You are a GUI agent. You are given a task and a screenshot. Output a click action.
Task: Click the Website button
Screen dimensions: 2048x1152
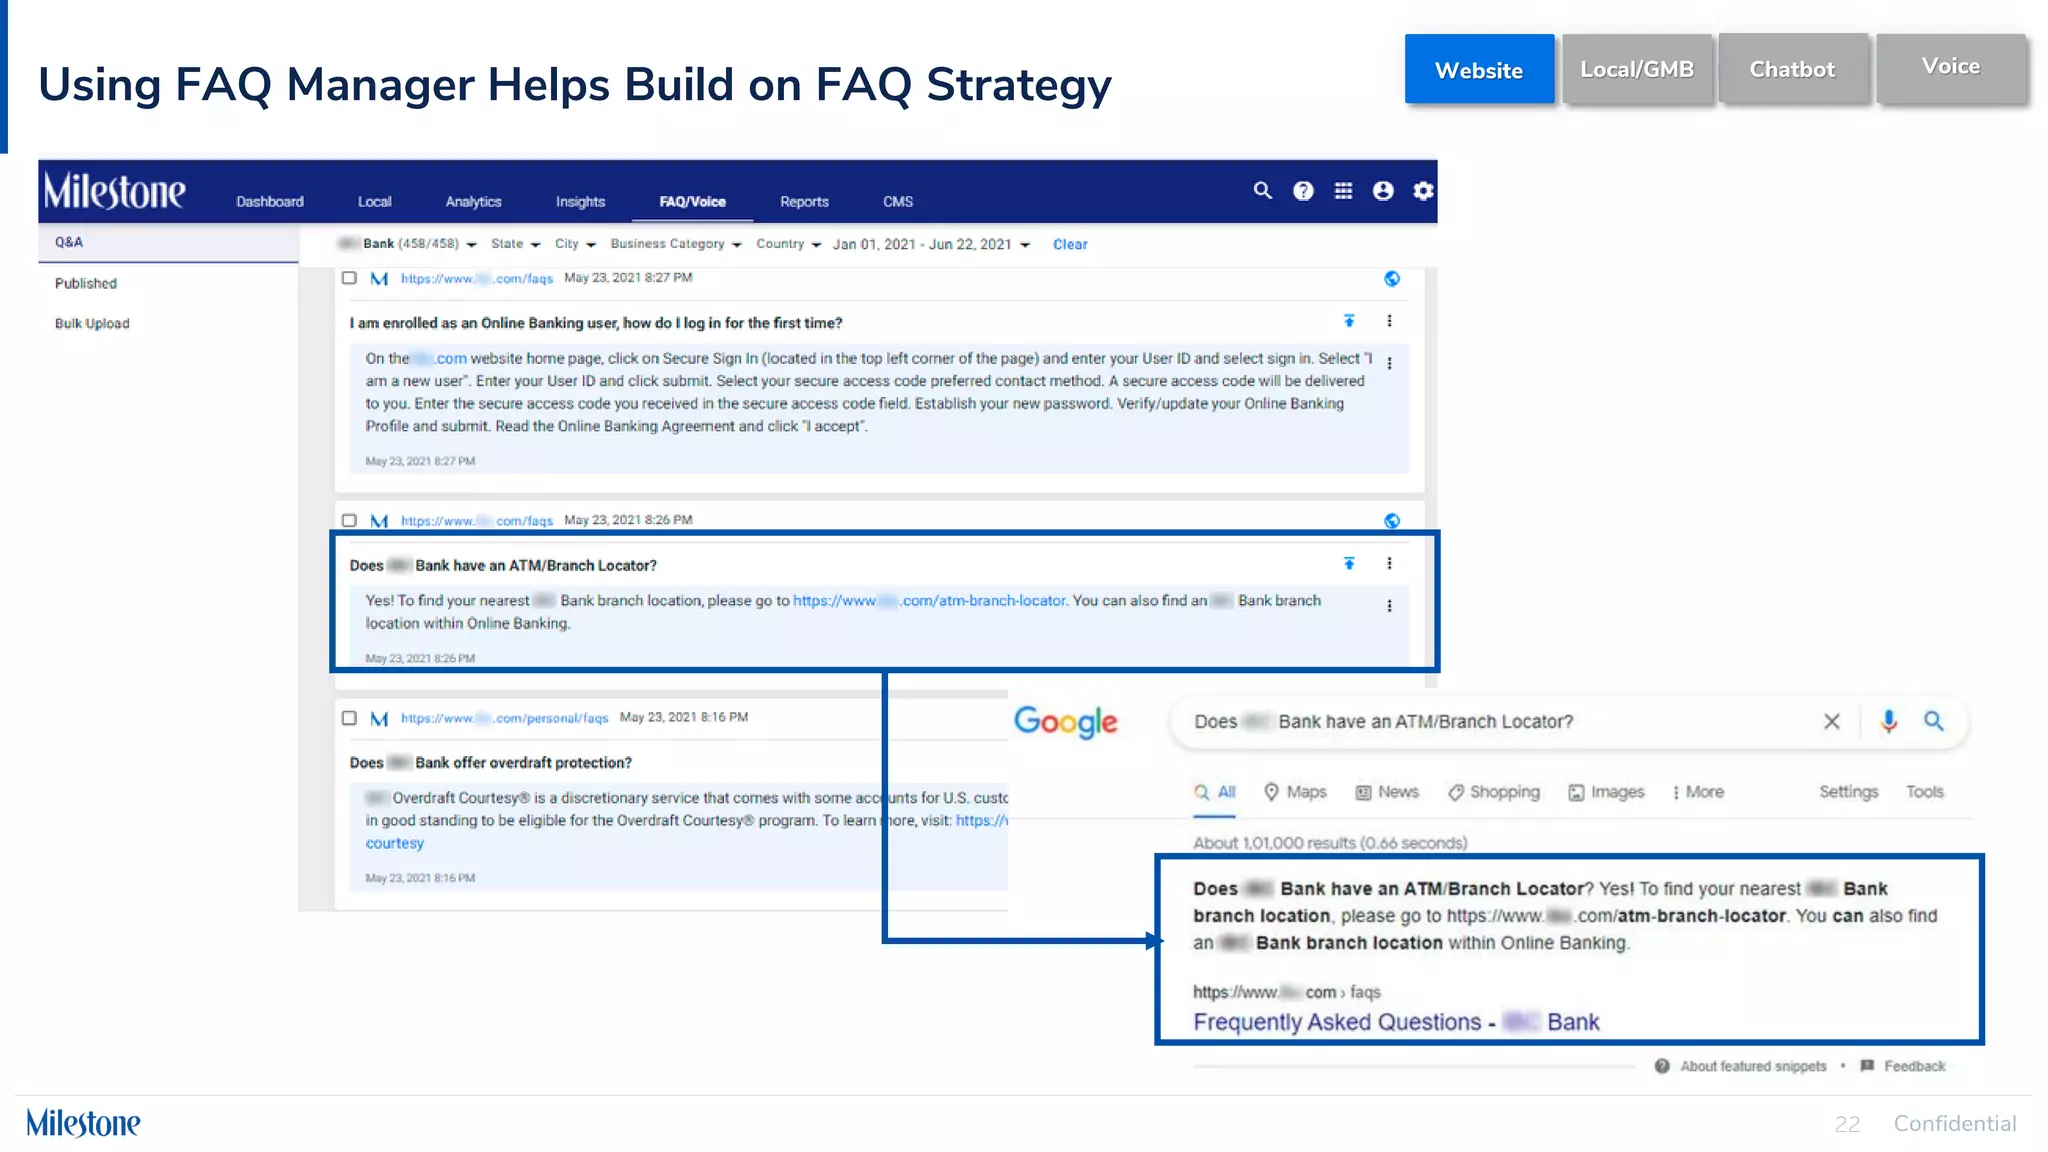(x=1479, y=69)
